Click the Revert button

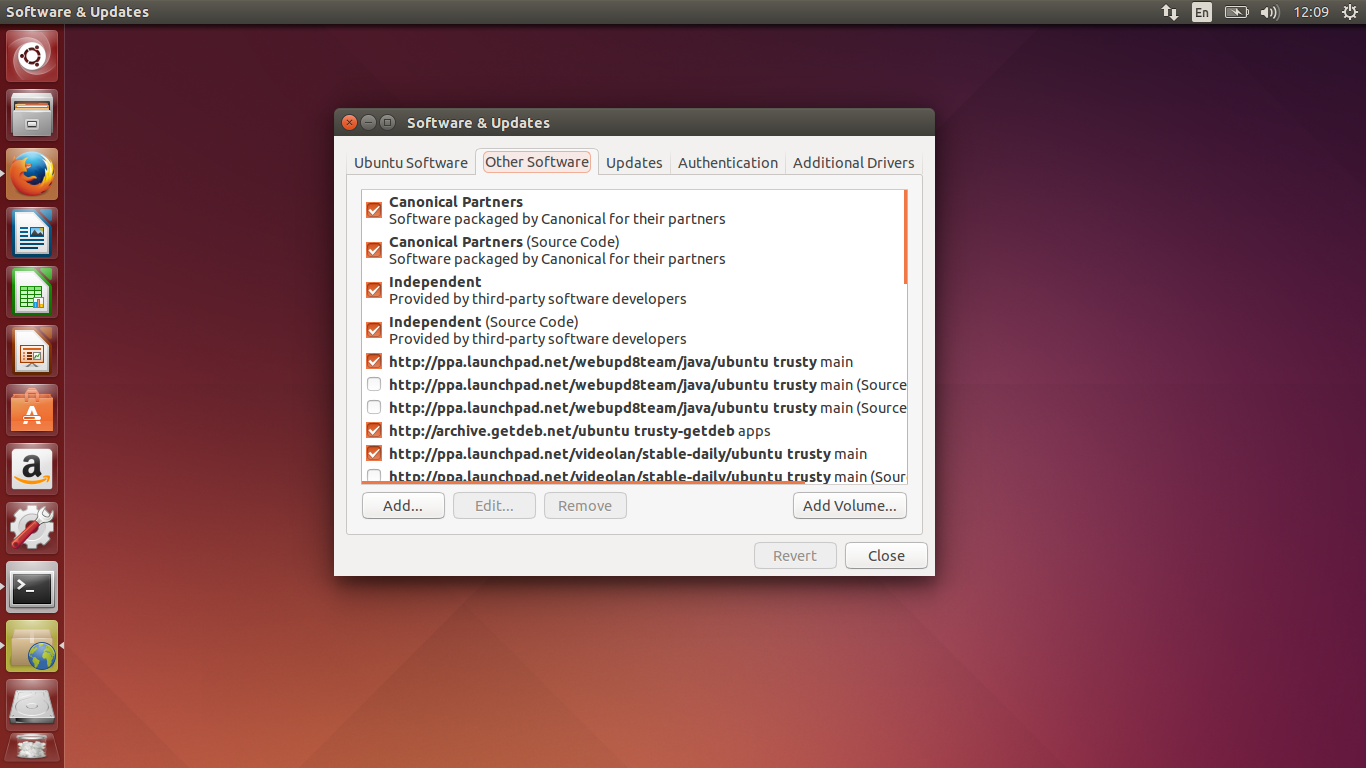(x=795, y=556)
